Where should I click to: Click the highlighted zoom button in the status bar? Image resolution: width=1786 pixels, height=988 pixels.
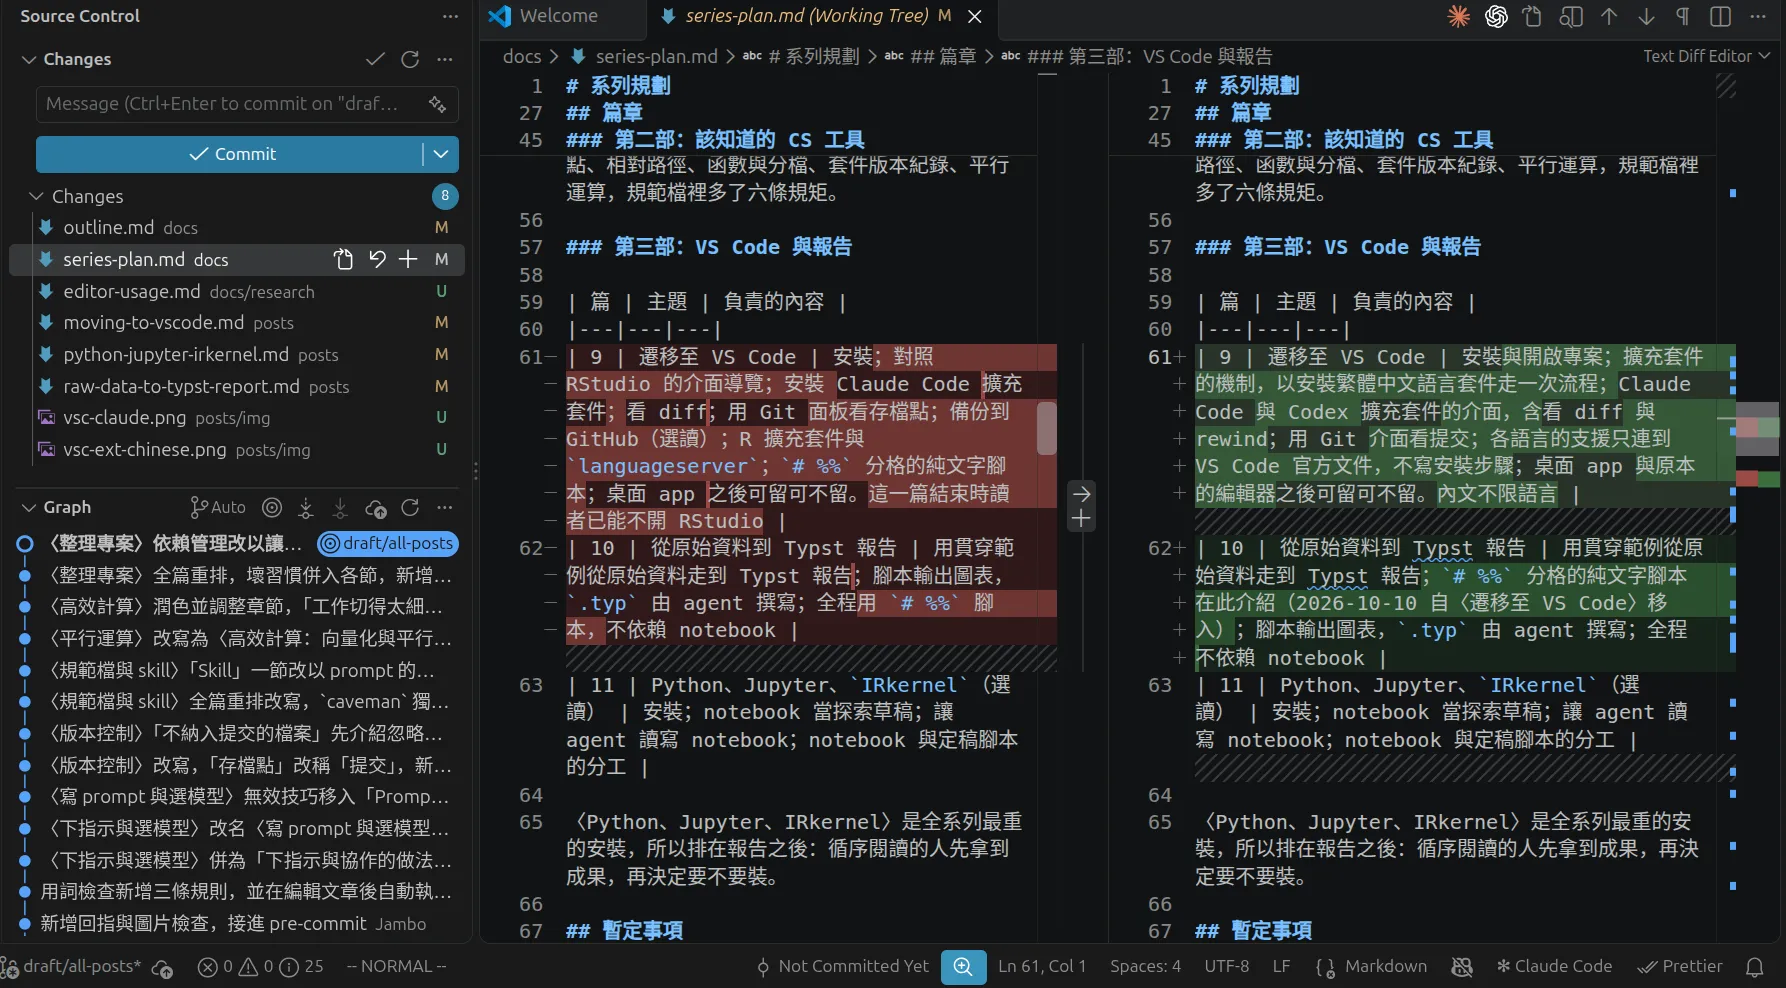point(963,967)
